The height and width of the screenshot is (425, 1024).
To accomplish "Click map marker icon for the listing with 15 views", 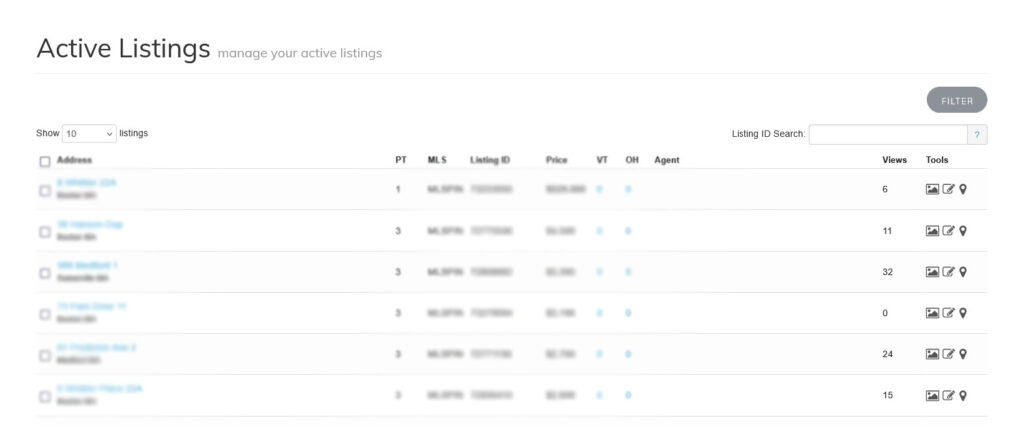I will point(963,396).
